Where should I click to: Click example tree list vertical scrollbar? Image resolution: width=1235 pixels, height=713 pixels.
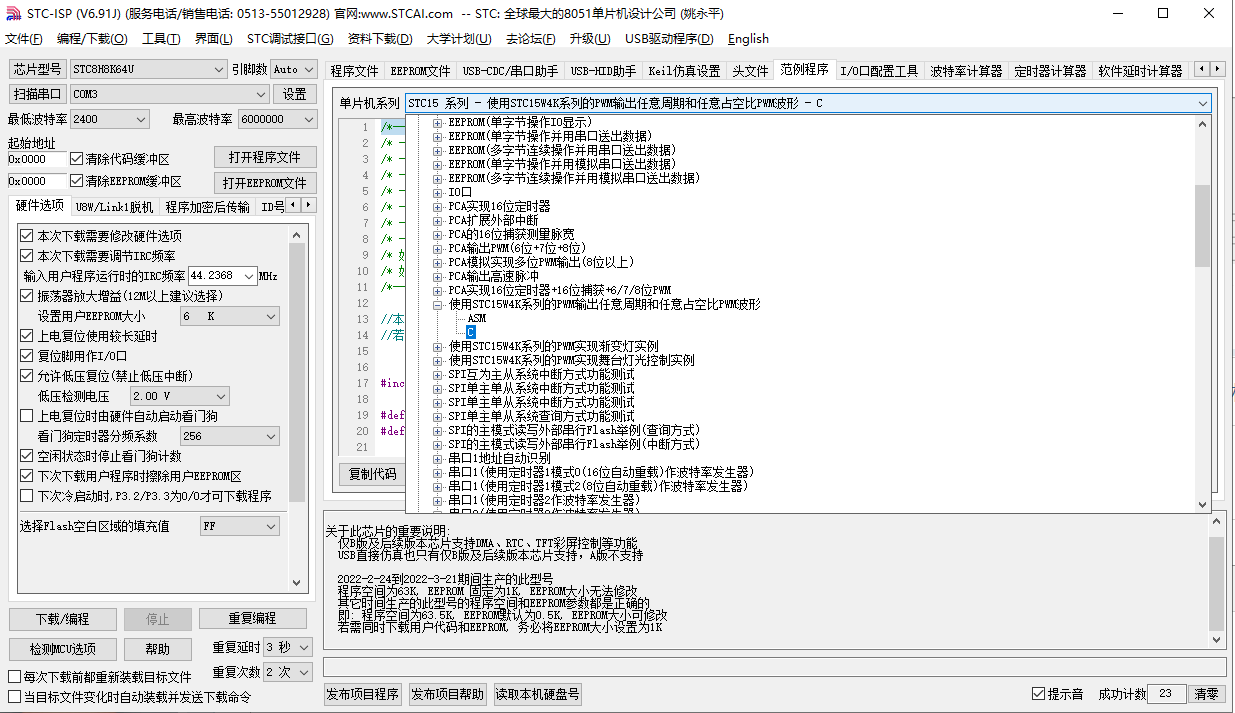point(1203,313)
